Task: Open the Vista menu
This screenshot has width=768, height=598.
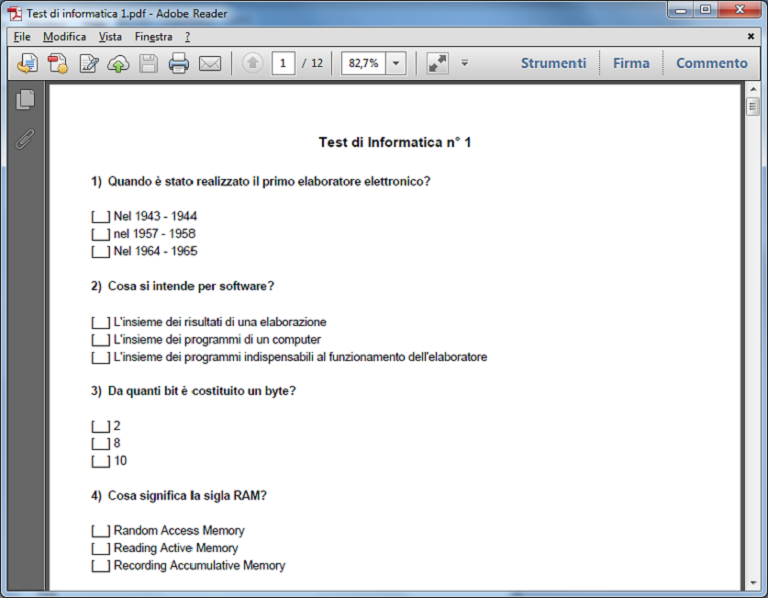Action: 110,36
